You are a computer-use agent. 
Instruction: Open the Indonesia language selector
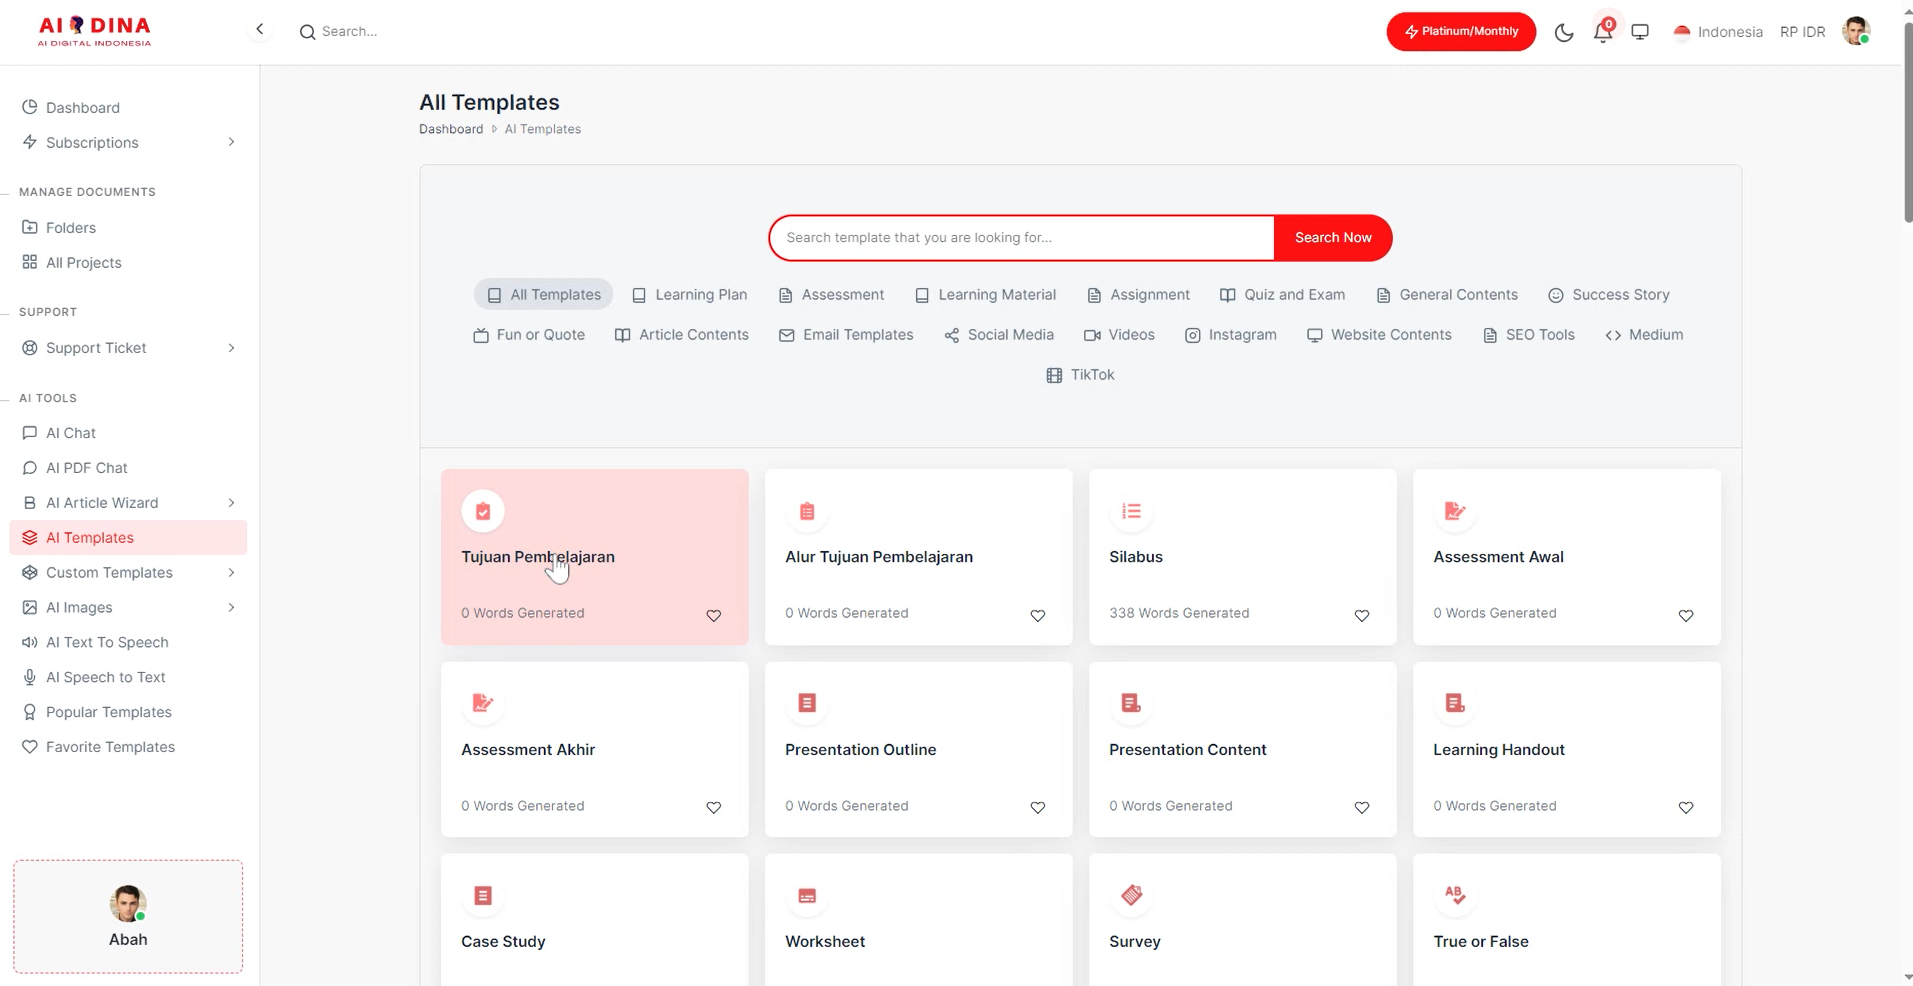point(1718,32)
